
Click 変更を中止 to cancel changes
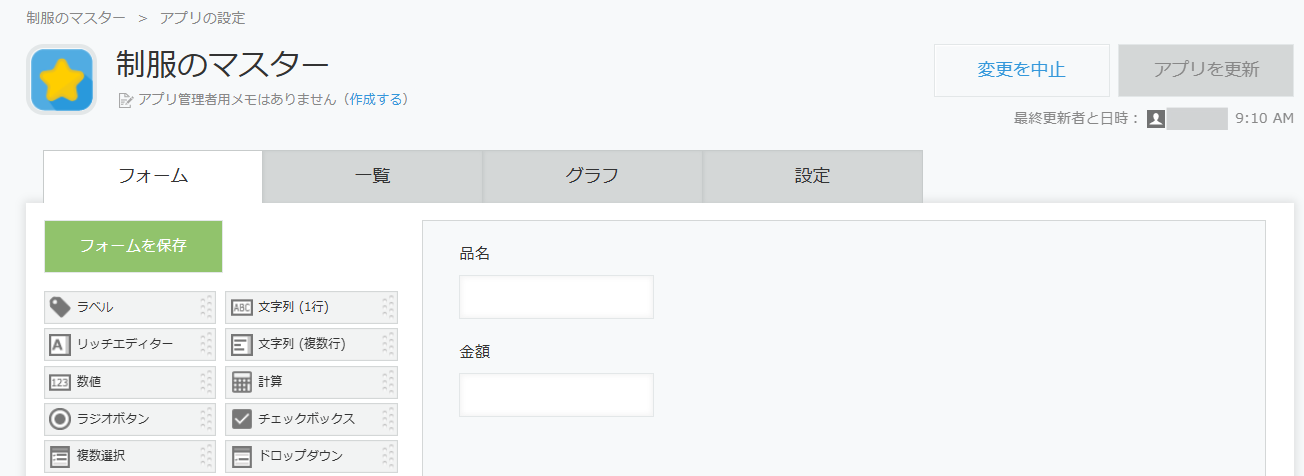1021,70
